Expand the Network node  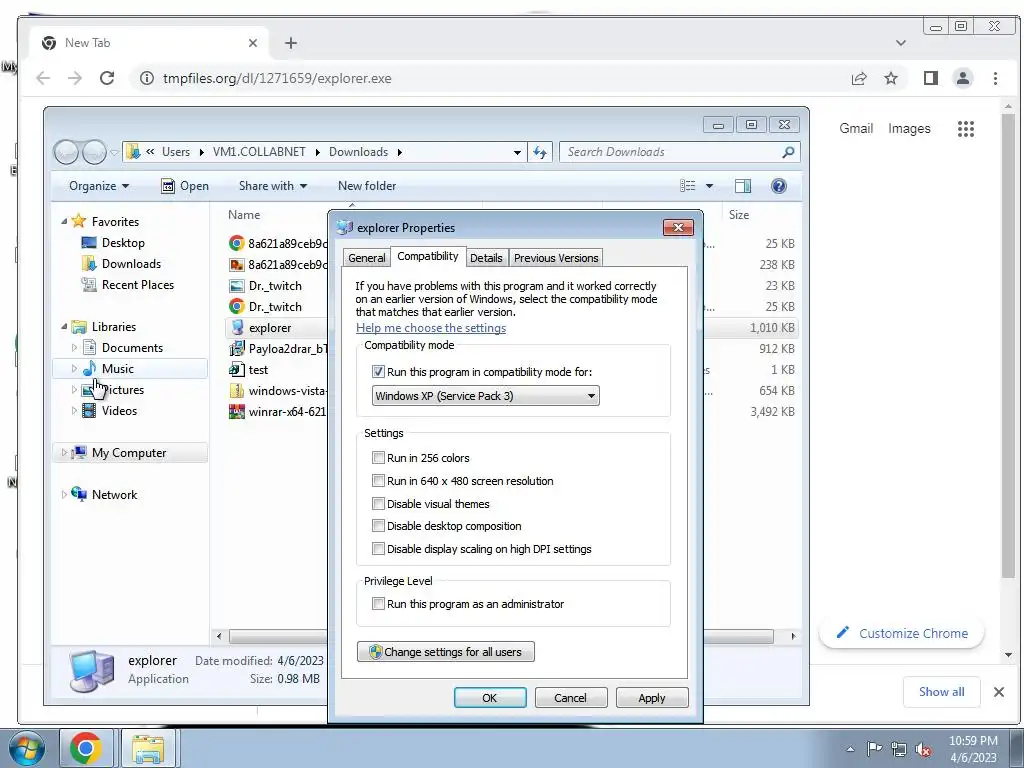[64, 494]
